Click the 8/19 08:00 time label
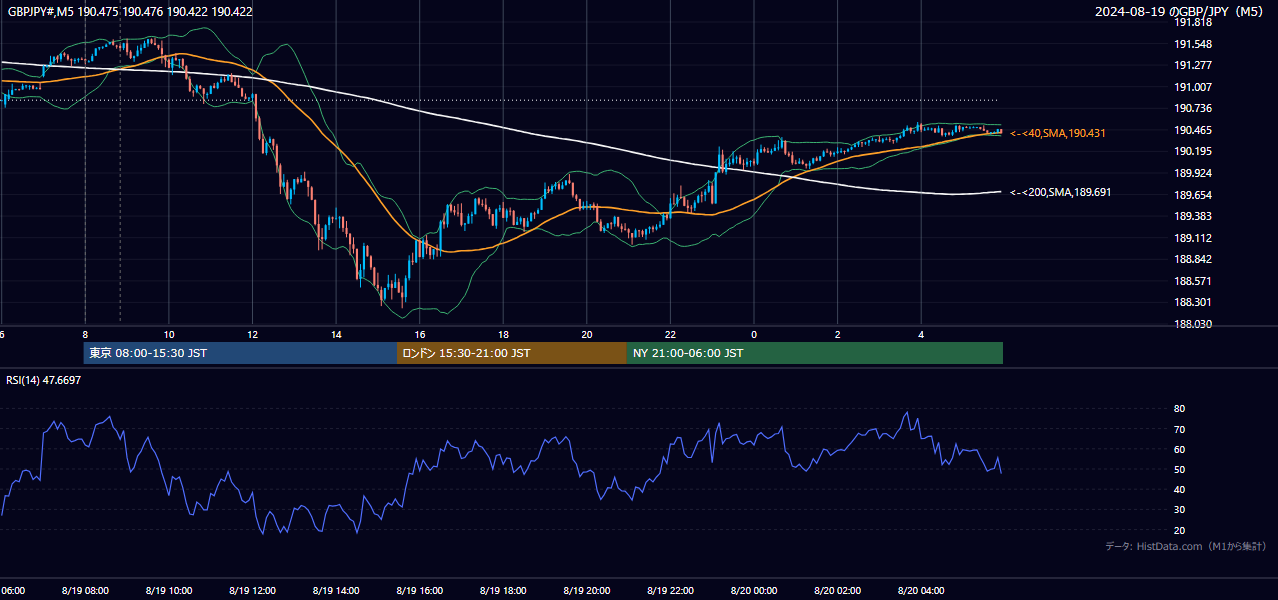This screenshot has height=600, width=1278. pyautogui.click(x=85, y=591)
